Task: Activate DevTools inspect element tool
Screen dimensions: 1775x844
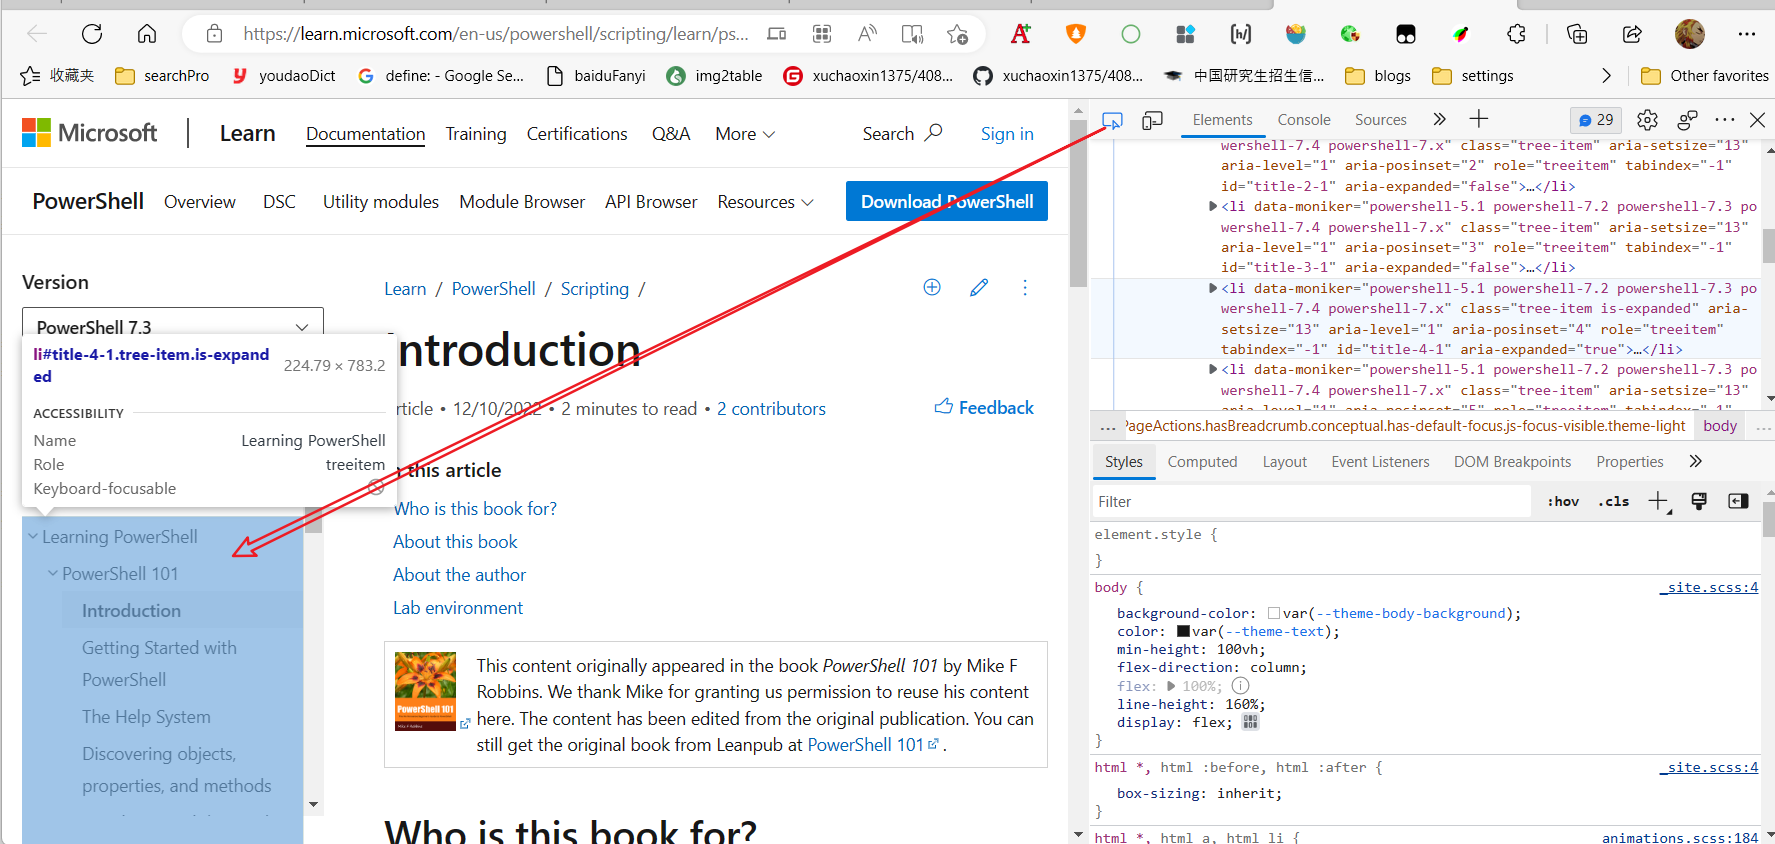Action: [x=1112, y=120]
